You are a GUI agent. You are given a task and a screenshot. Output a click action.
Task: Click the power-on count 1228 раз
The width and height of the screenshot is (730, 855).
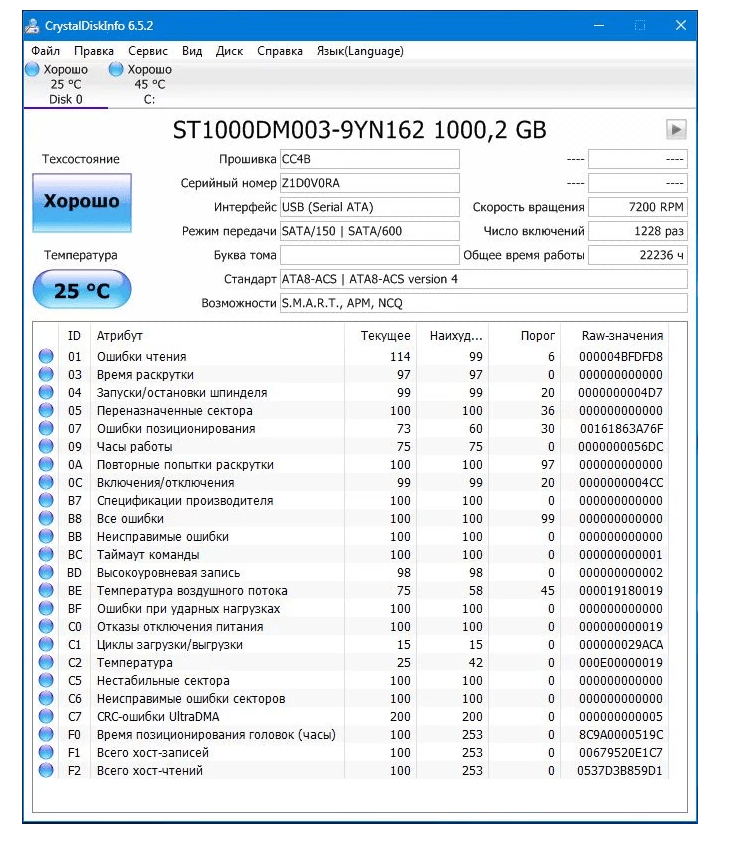(x=638, y=231)
